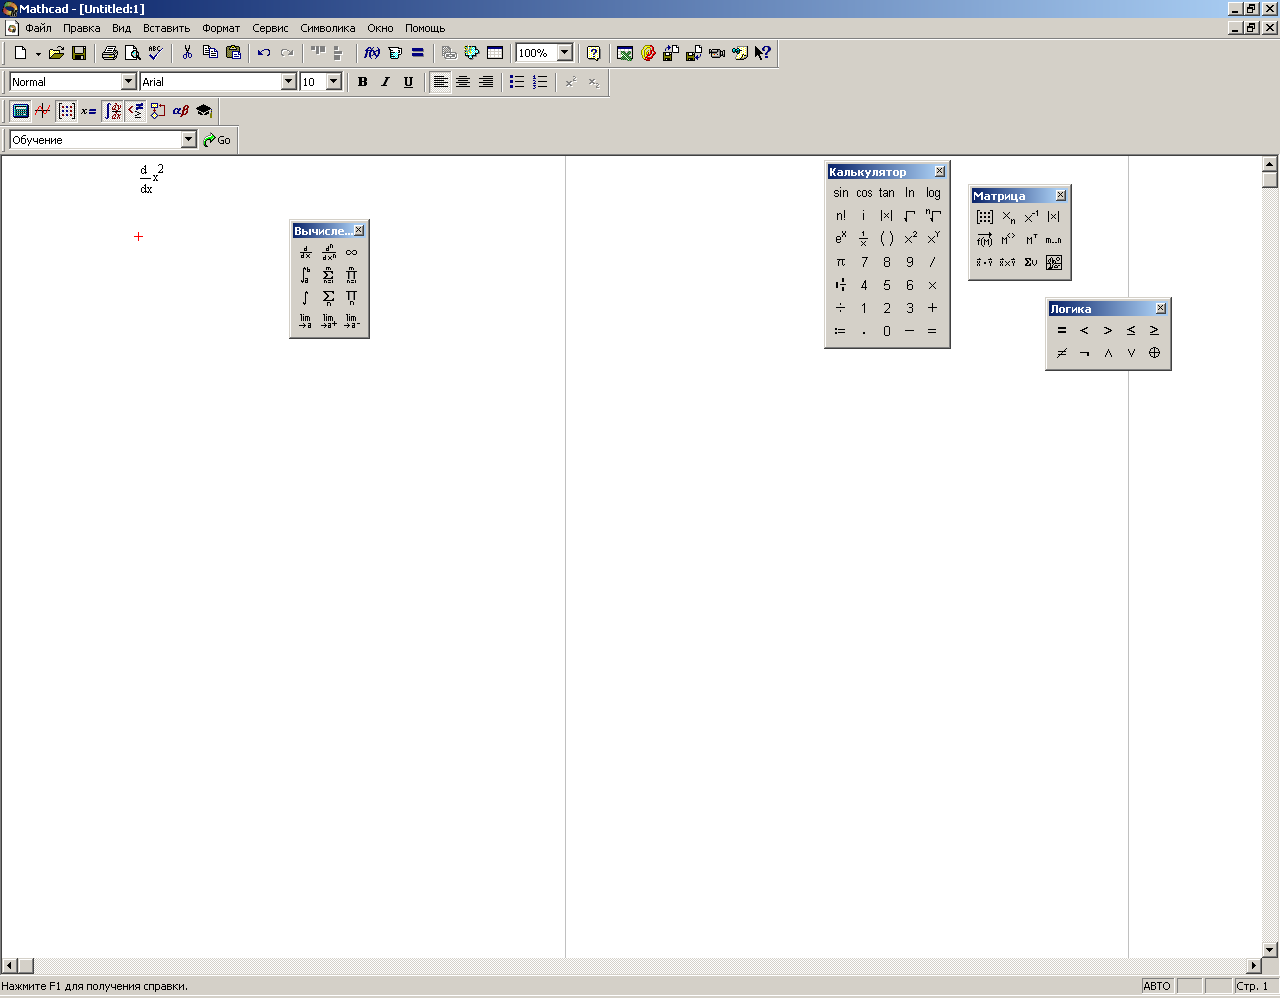The width and height of the screenshot is (1280, 998).
Task: Open the Вставить menu
Action: tap(166, 28)
